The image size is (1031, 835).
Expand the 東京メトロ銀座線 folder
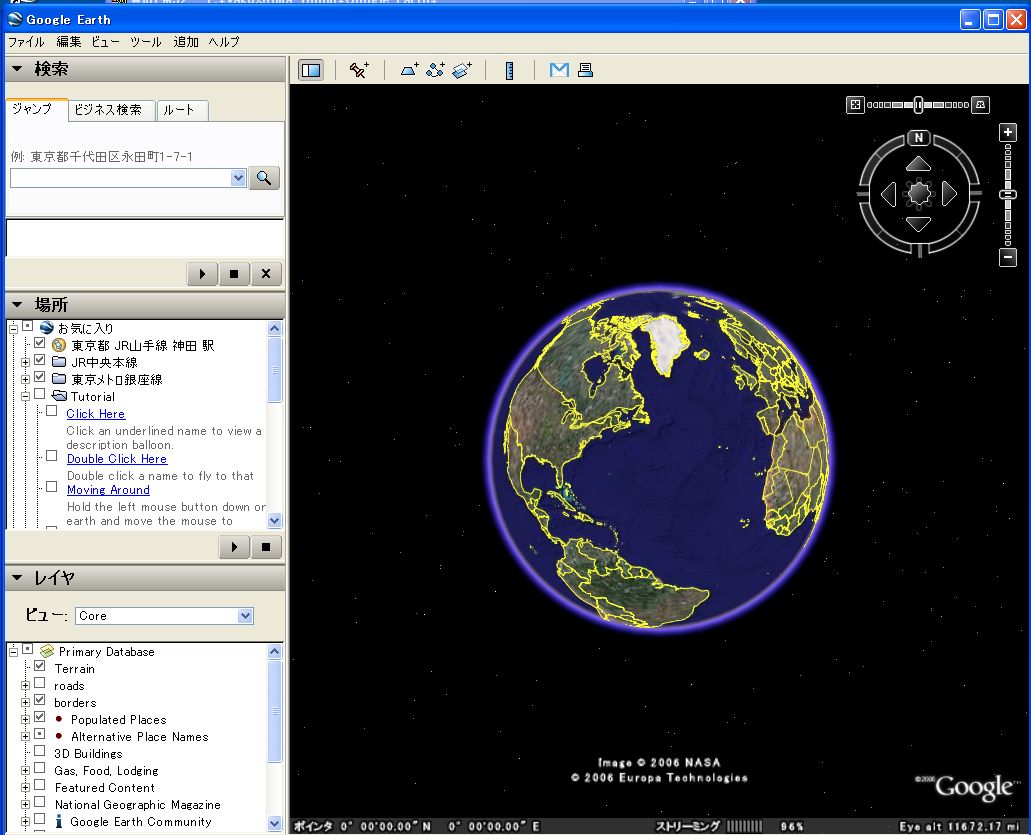[25, 379]
